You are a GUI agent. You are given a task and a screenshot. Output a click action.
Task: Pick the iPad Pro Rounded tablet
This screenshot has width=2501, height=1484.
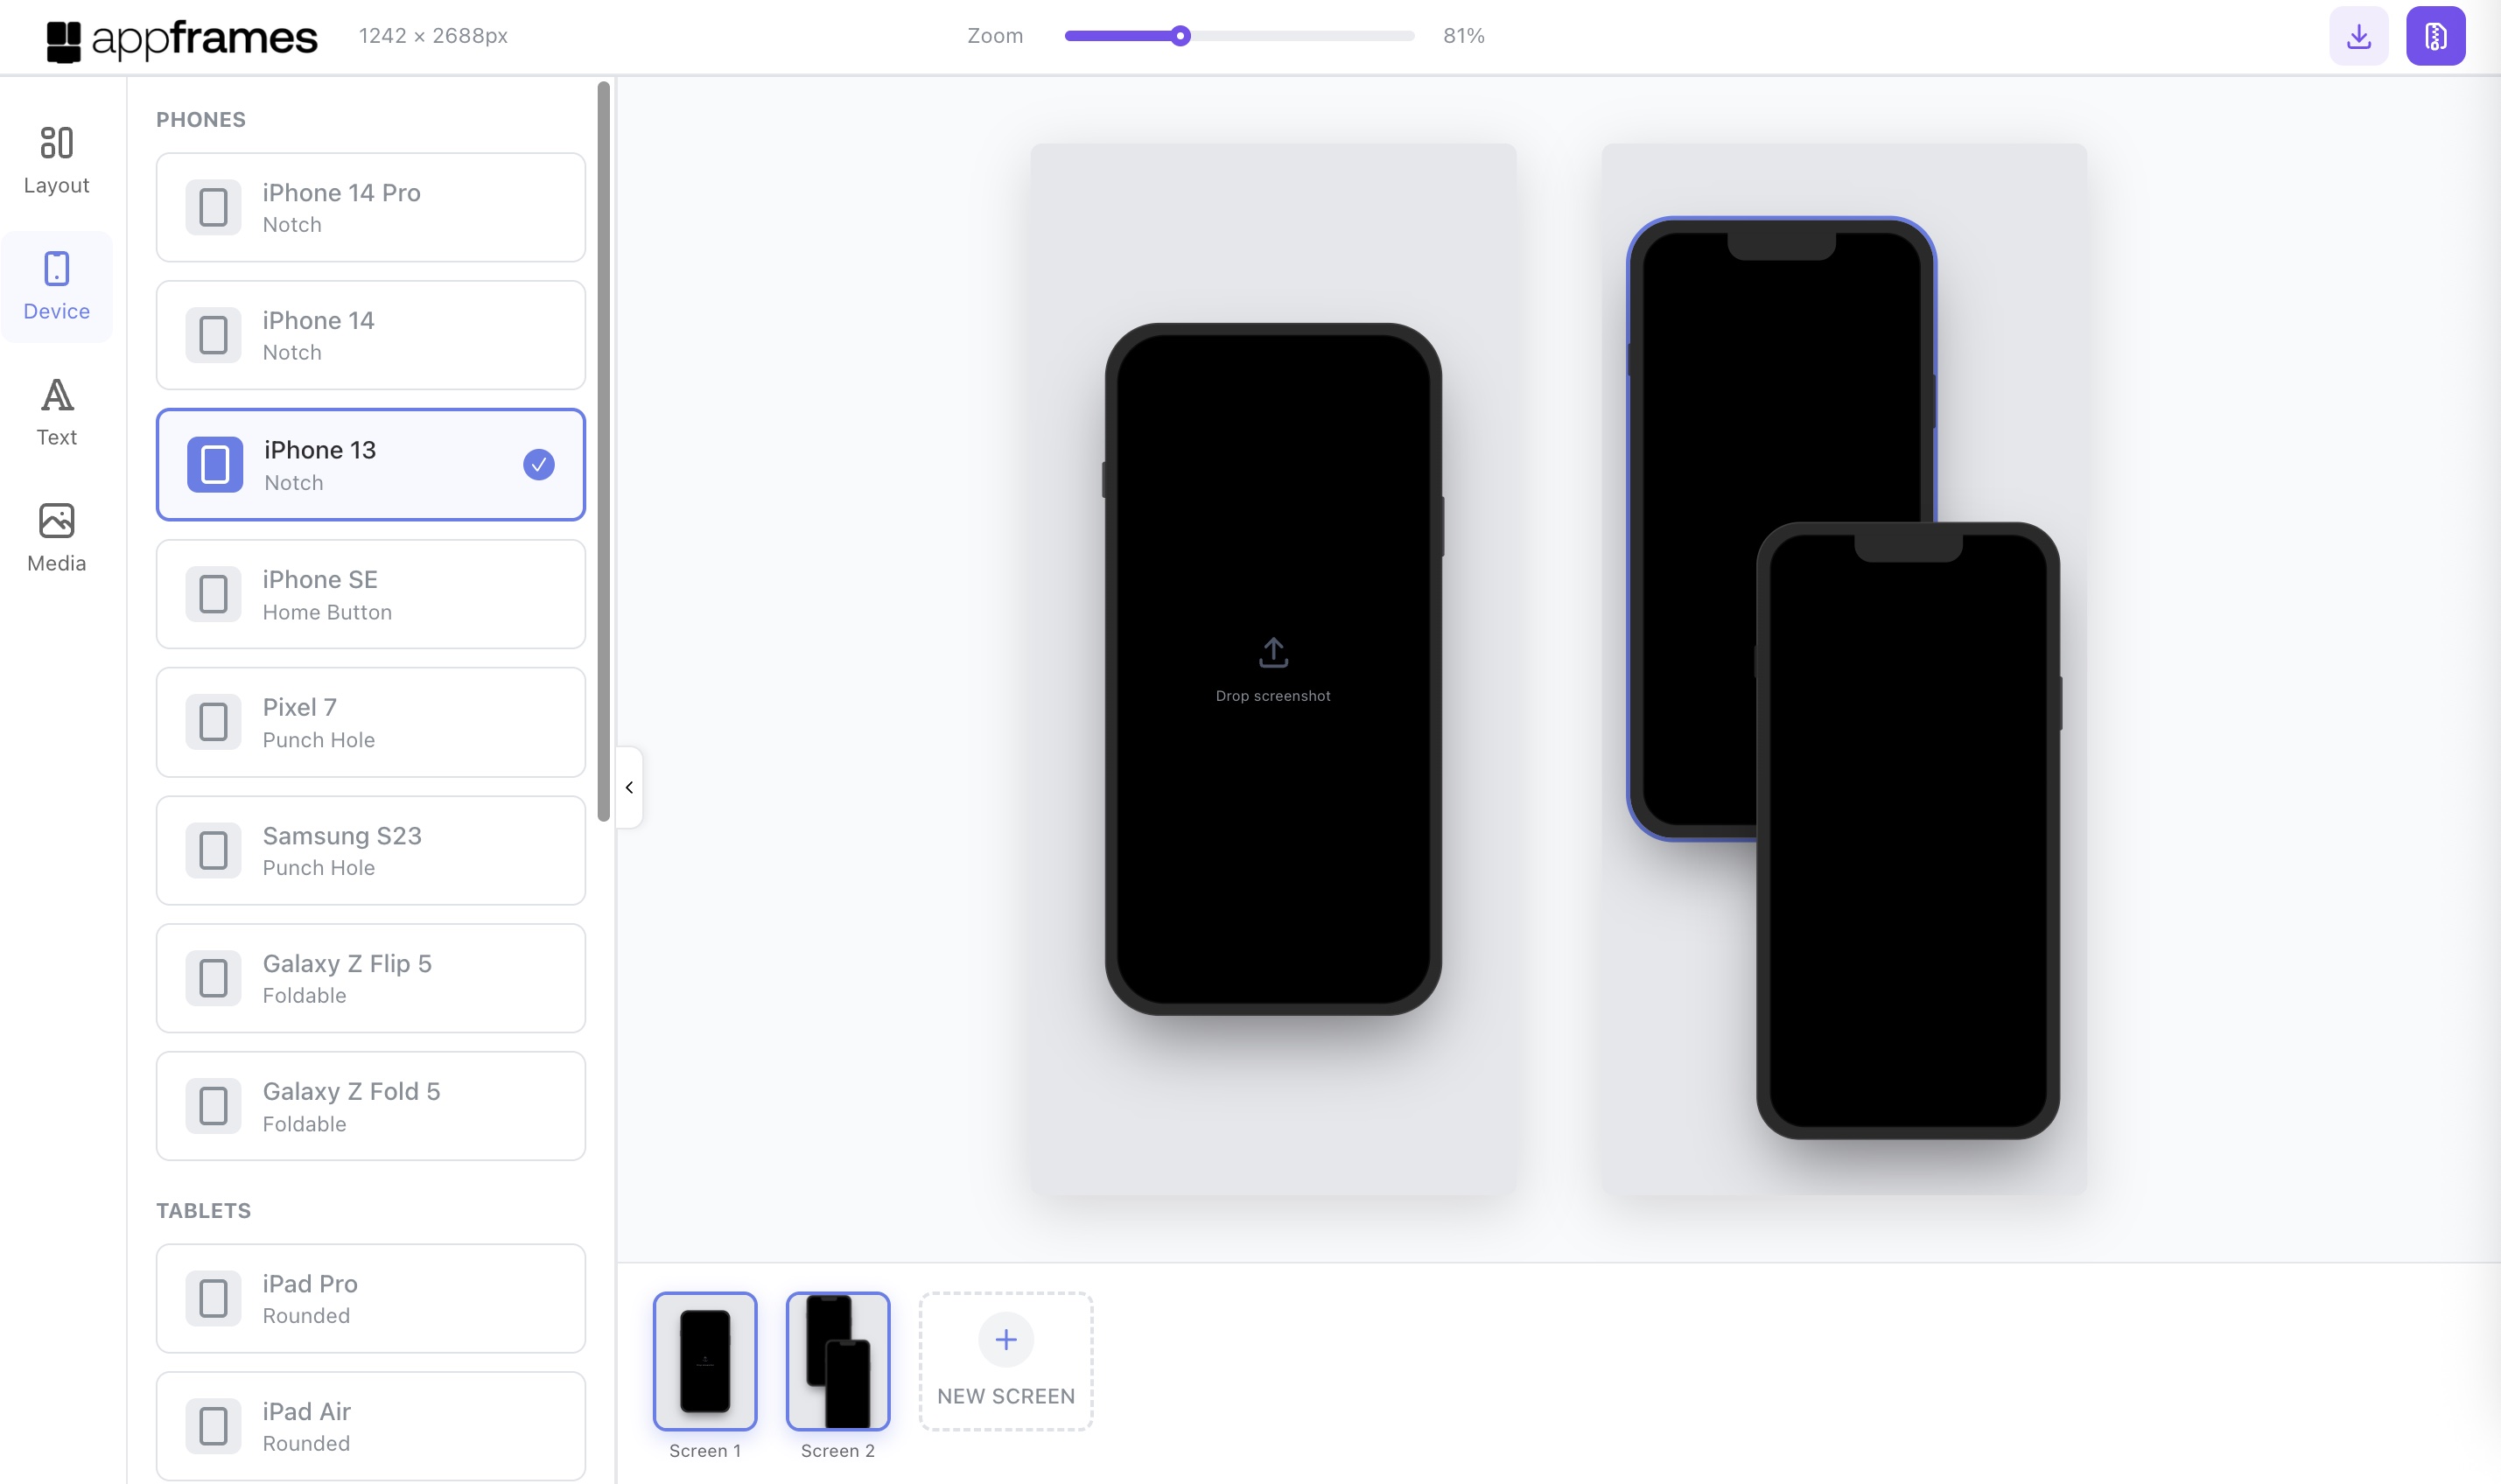pyautogui.click(x=370, y=1298)
